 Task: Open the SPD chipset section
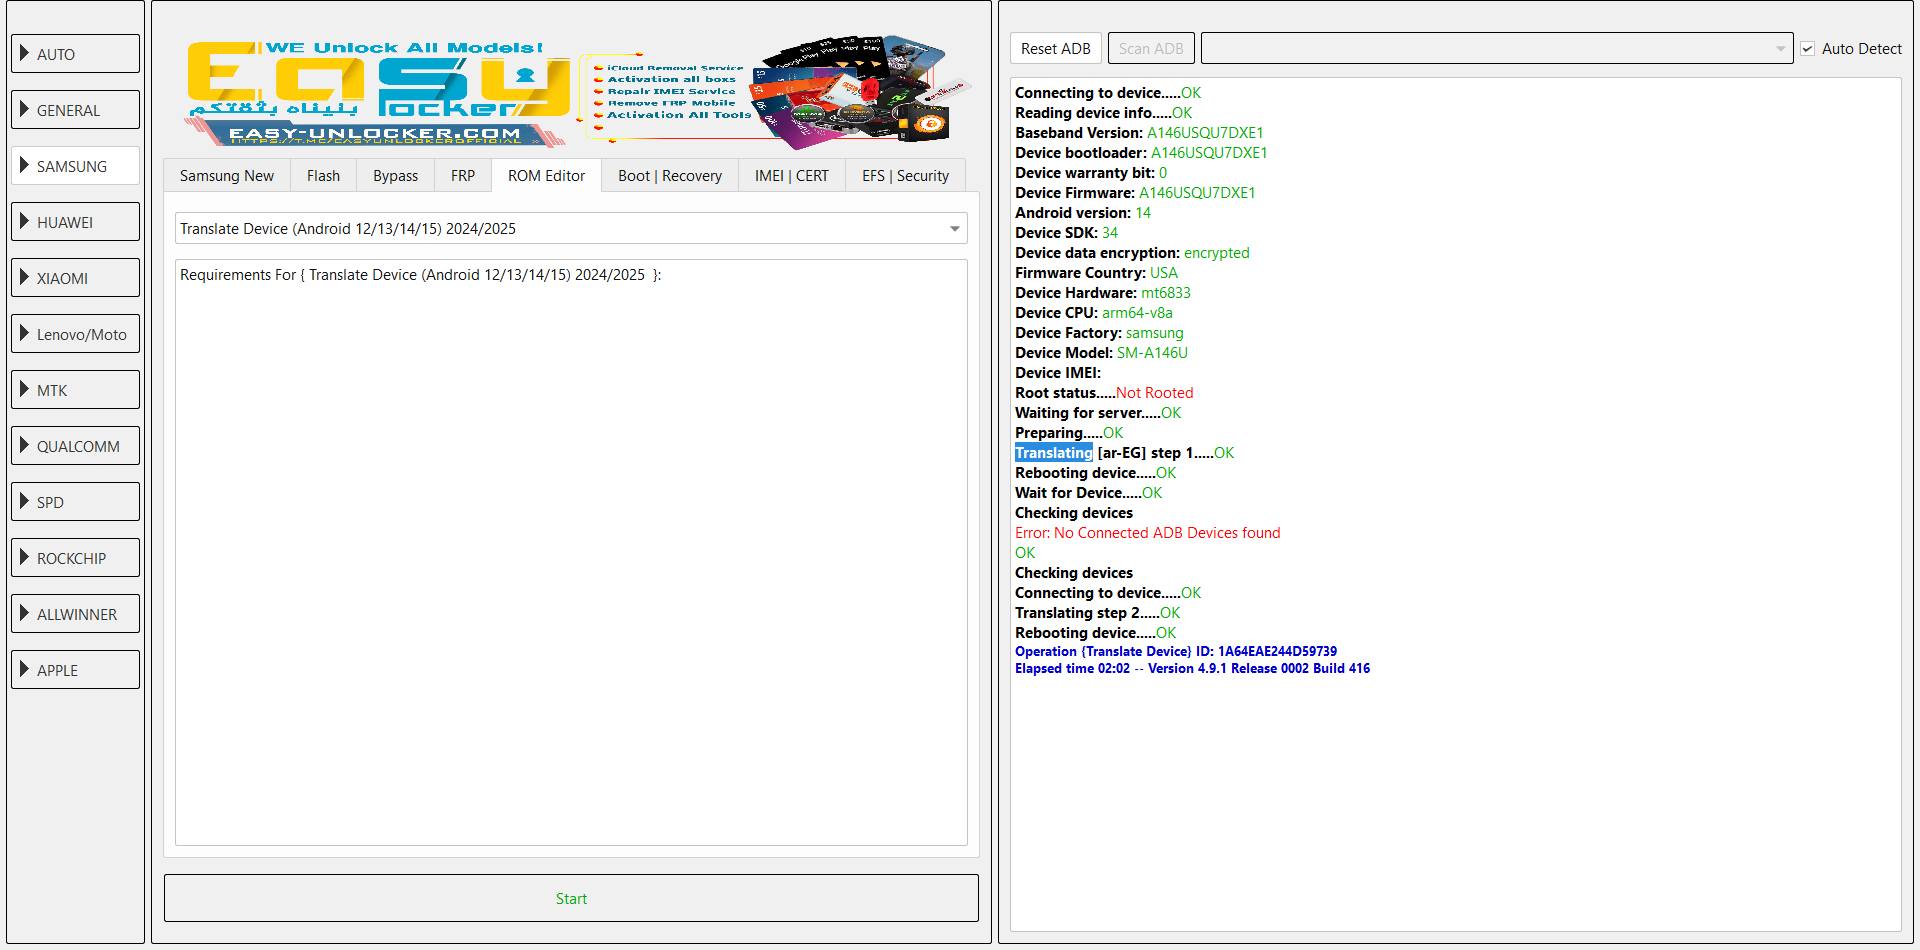(75, 502)
